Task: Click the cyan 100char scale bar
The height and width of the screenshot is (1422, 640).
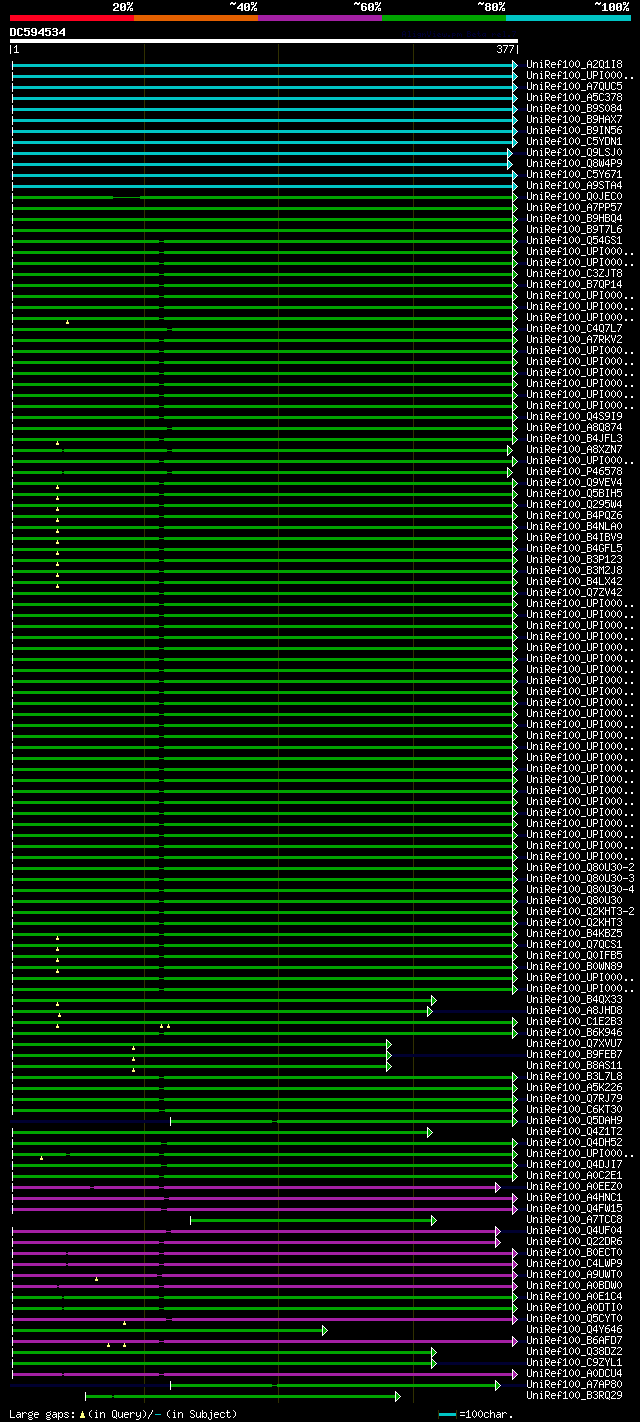Action: tap(447, 1415)
